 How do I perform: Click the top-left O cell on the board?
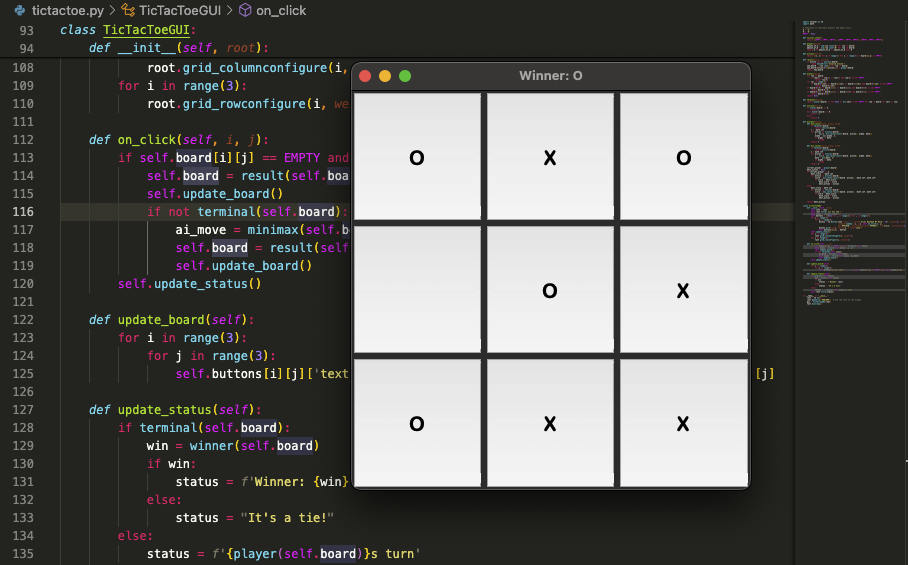(x=417, y=157)
